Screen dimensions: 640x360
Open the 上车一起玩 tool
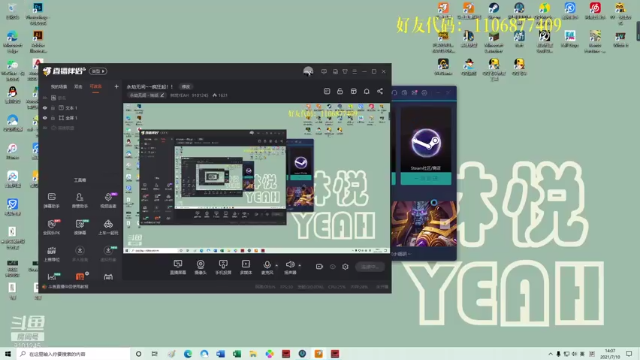108,227
